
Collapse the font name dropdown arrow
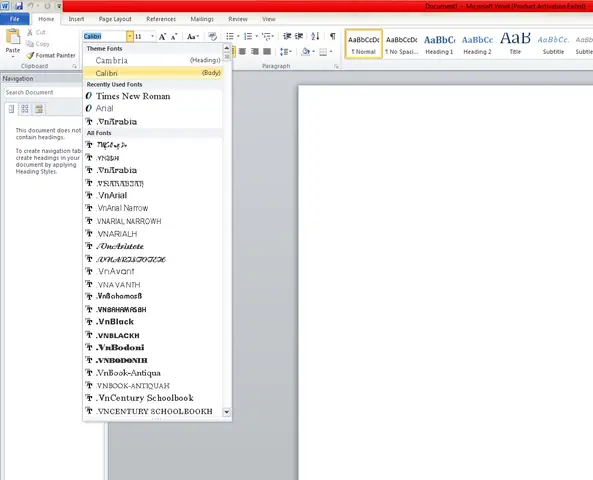click(130, 36)
